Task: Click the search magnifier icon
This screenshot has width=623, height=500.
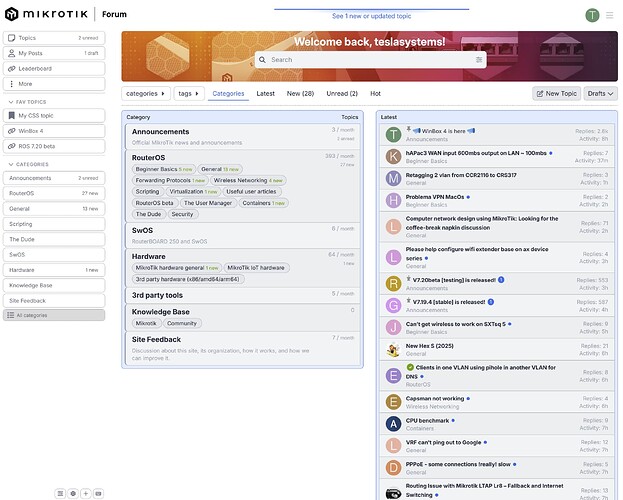Action: click(x=262, y=60)
